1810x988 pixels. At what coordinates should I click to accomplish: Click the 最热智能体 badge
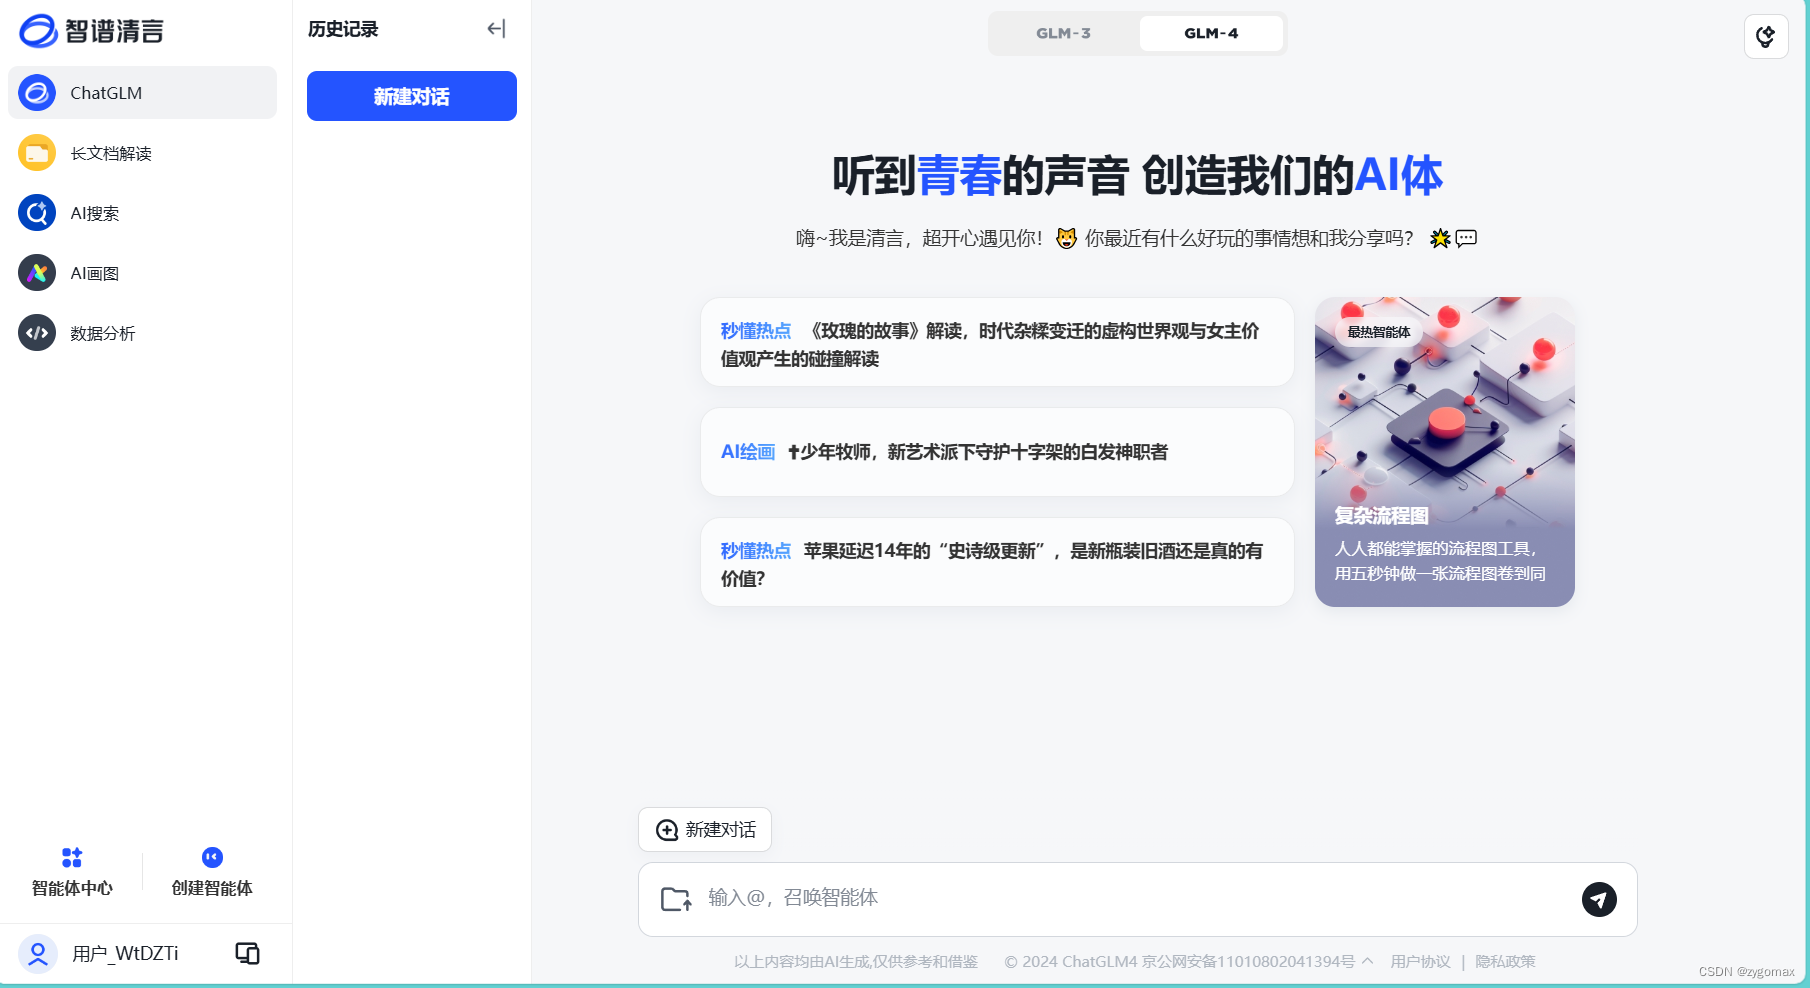(x=1379, y=332)
